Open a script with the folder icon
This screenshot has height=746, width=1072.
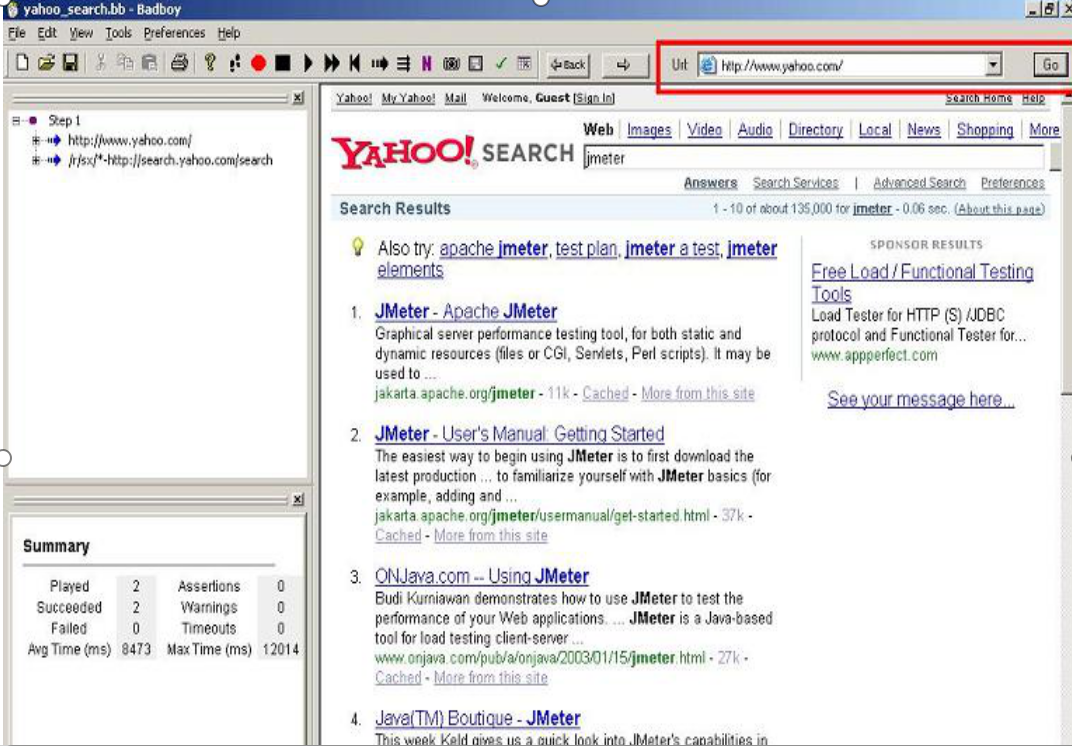(46, 63)
